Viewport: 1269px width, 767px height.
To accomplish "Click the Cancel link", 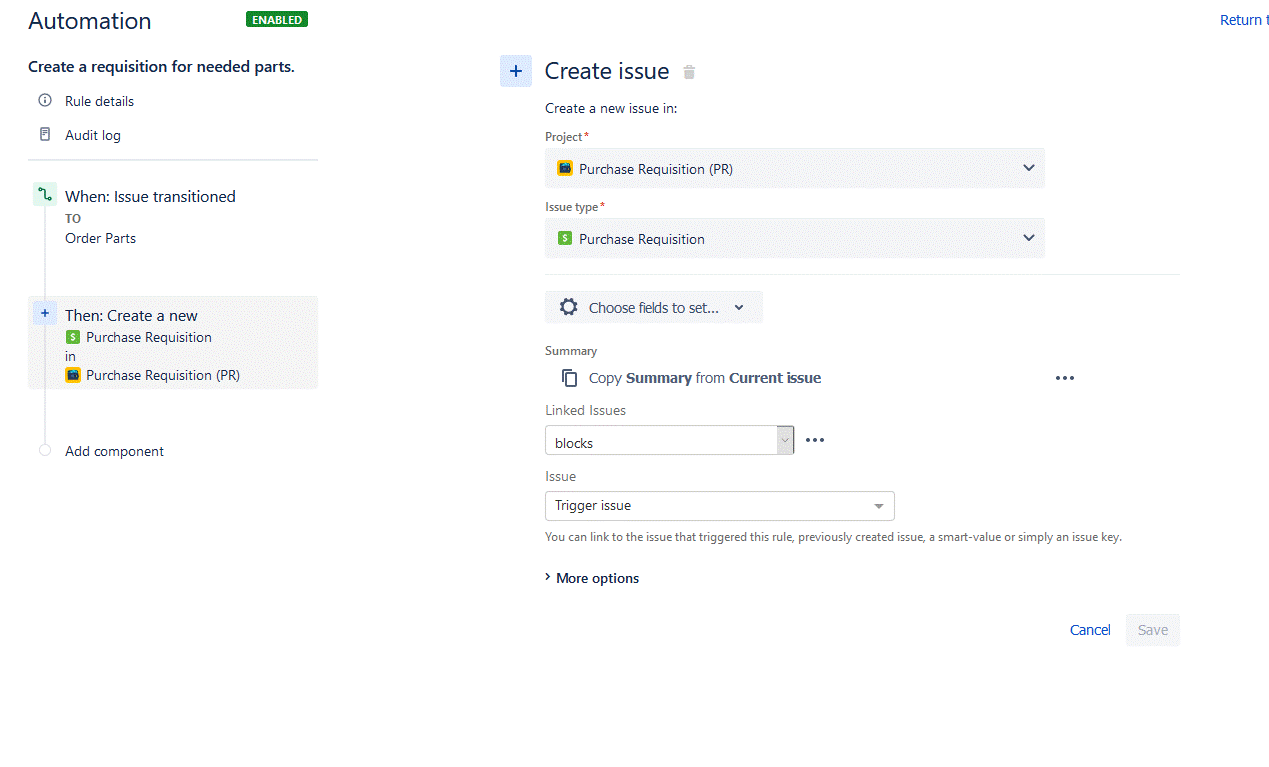I will pyautogui.click(x=1090, y=630).
